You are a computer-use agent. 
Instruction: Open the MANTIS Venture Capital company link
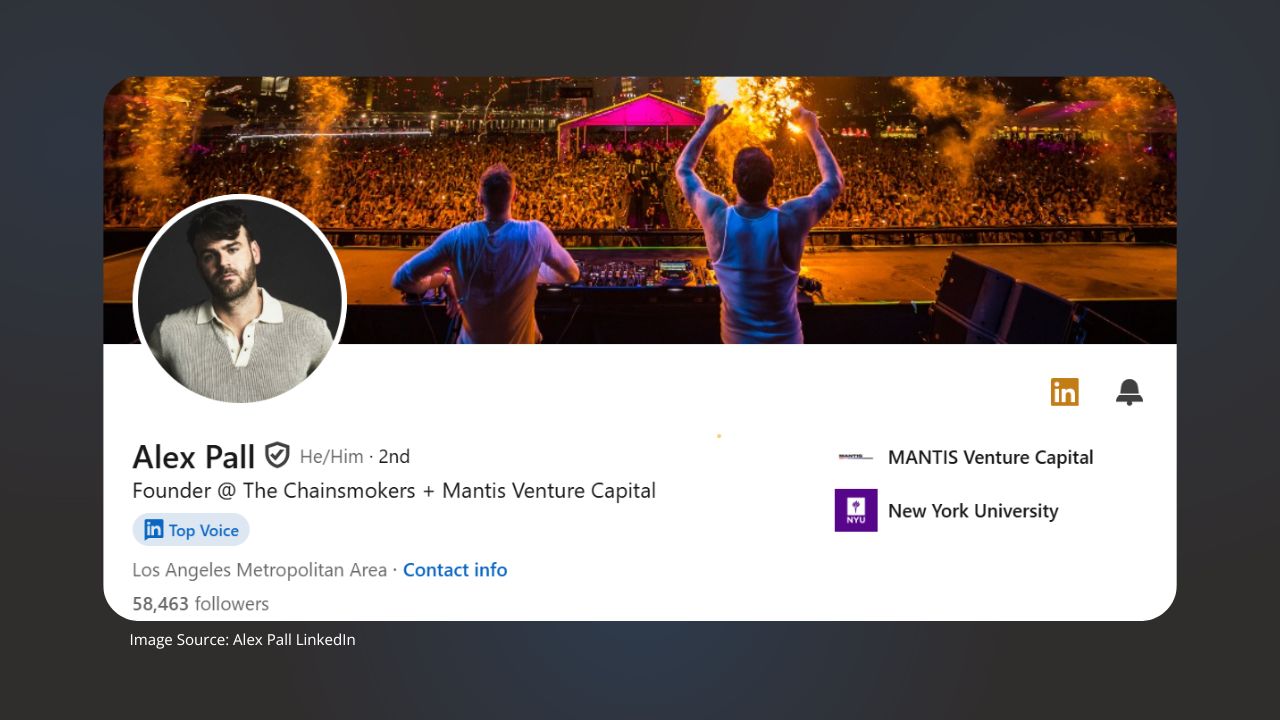[x=990, y=457]
